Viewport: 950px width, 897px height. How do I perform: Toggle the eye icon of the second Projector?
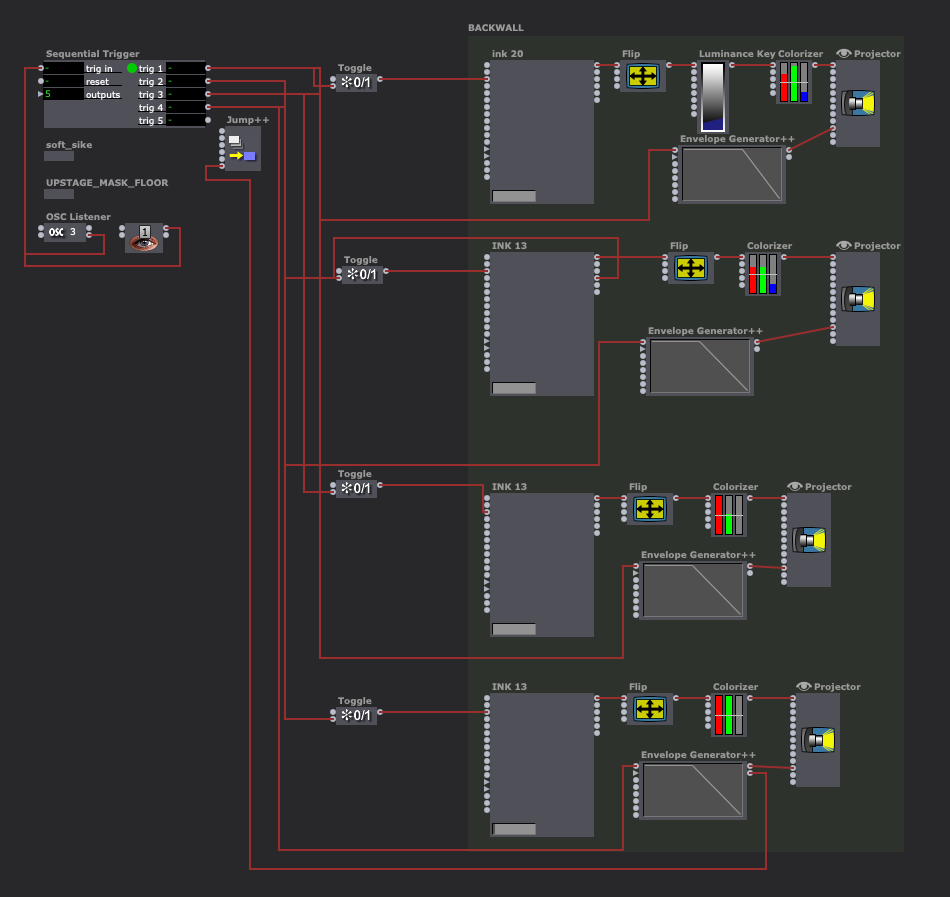tap(843, 245)
